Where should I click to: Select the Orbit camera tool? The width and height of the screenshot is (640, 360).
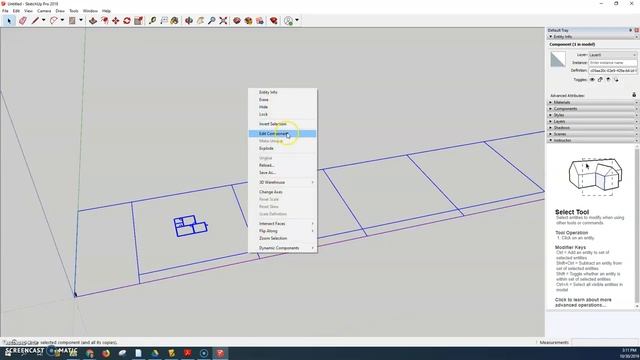pyautogui.click(x=189, y=20)
